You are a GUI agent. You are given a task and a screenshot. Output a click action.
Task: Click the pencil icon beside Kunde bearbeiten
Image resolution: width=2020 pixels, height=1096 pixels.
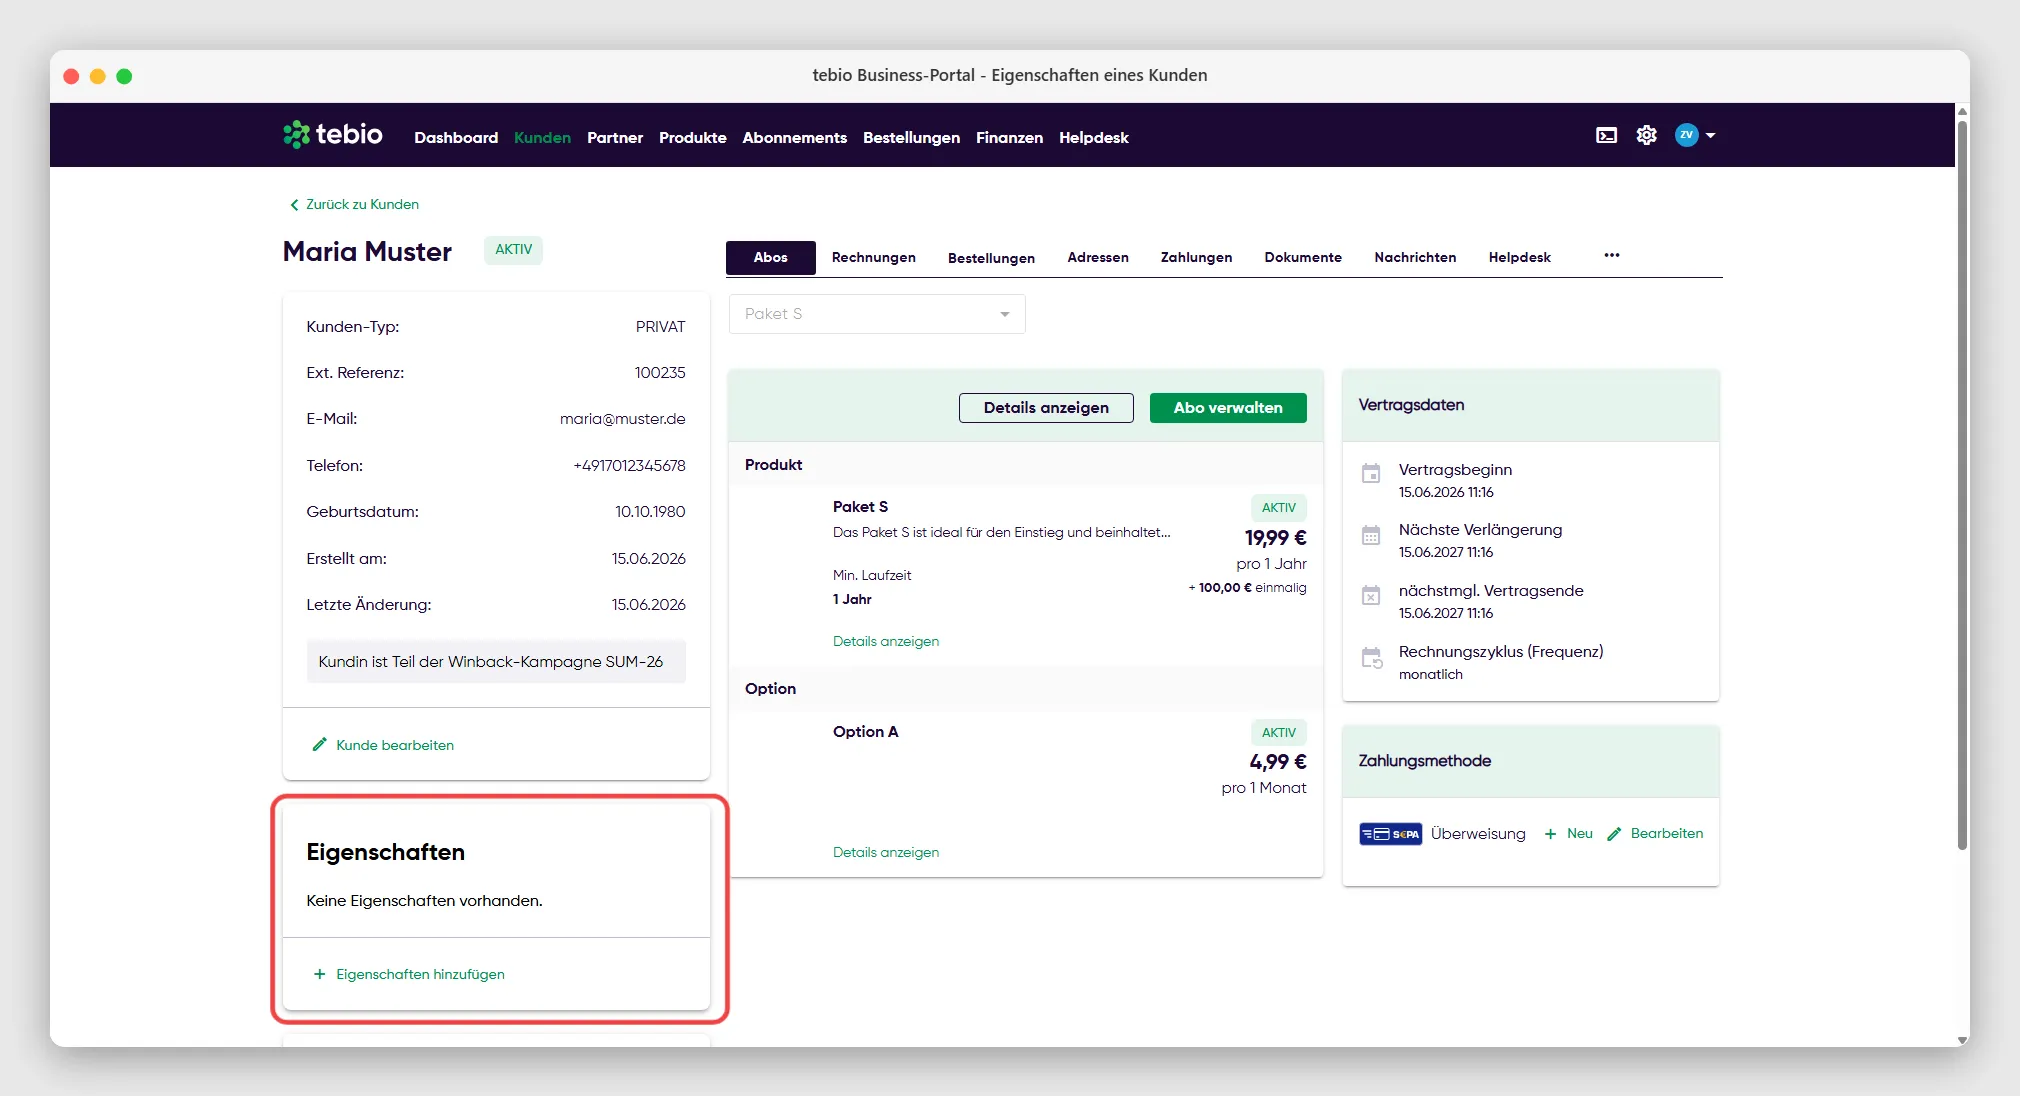pyautogui.click(x=319, y=745)
